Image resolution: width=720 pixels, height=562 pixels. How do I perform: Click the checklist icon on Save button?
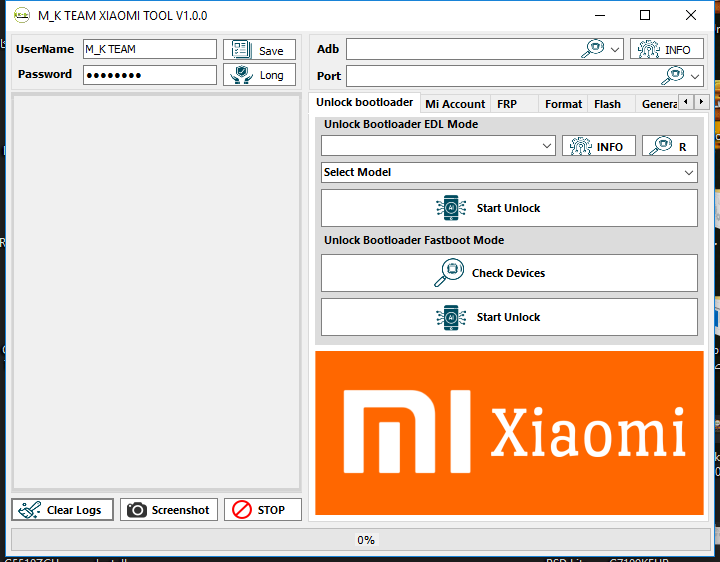241,50
